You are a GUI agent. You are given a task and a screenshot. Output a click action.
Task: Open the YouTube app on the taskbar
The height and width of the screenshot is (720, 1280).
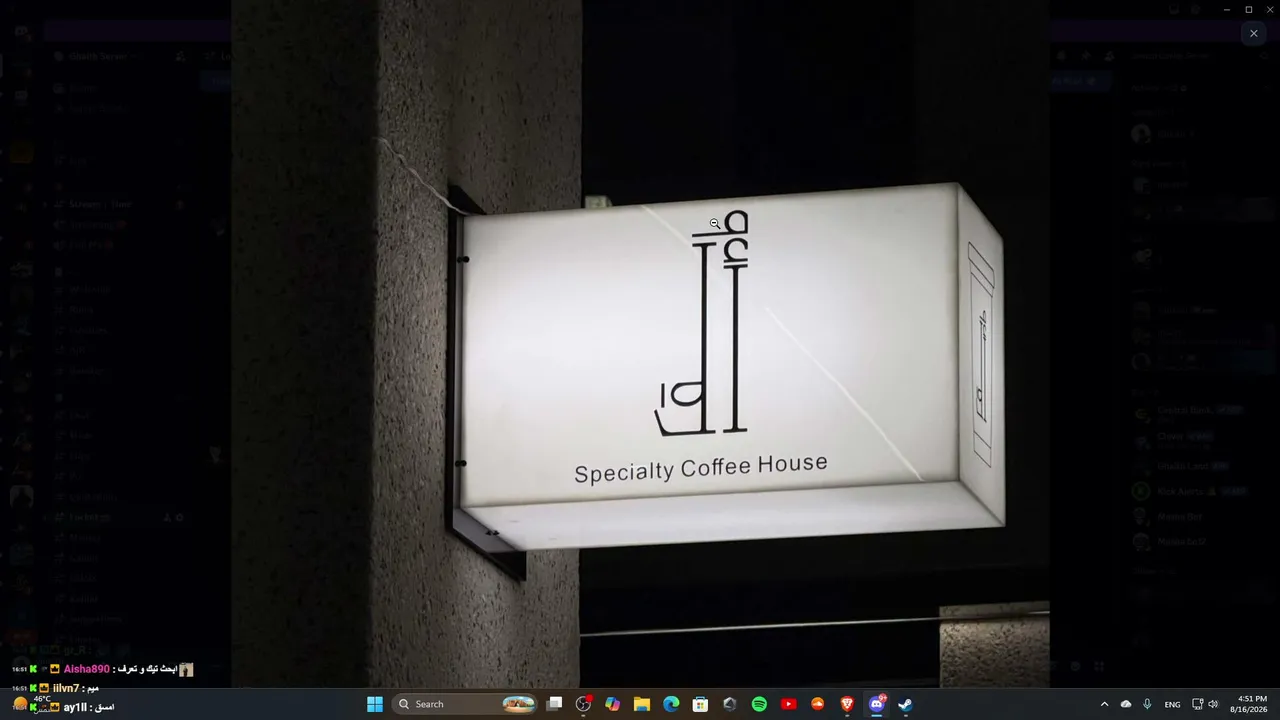788,704
